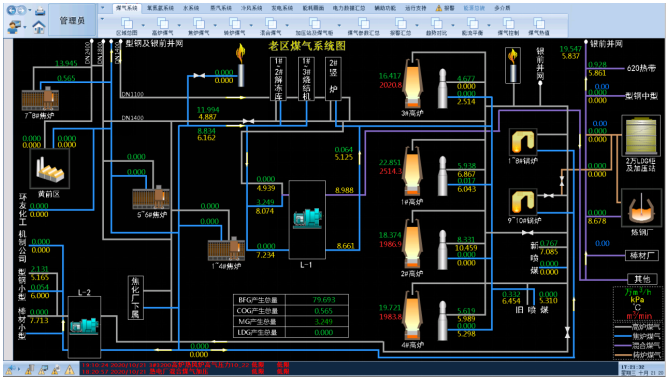The width and height of the screenshot is (668, 381).
Task: Click the 管理员 user button
Action: pos(72,20)
